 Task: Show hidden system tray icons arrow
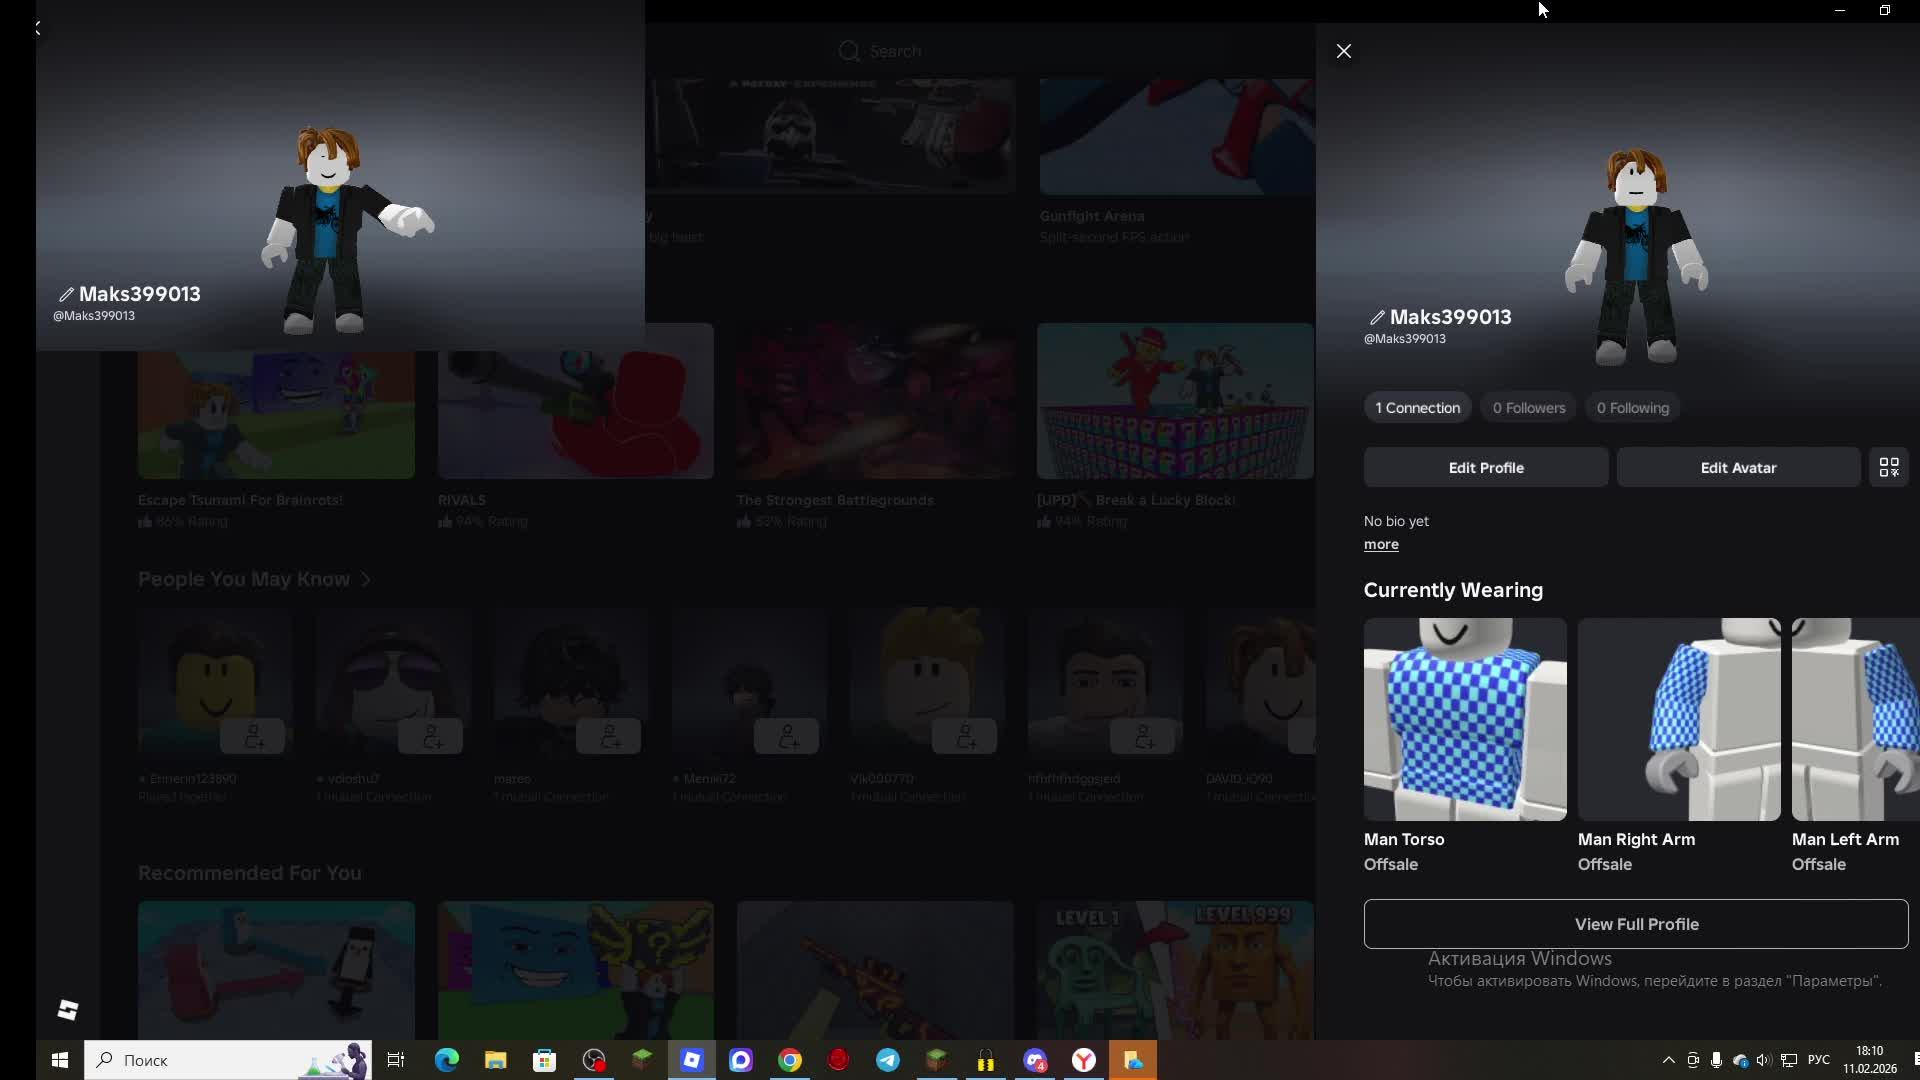(1668, 1060)
